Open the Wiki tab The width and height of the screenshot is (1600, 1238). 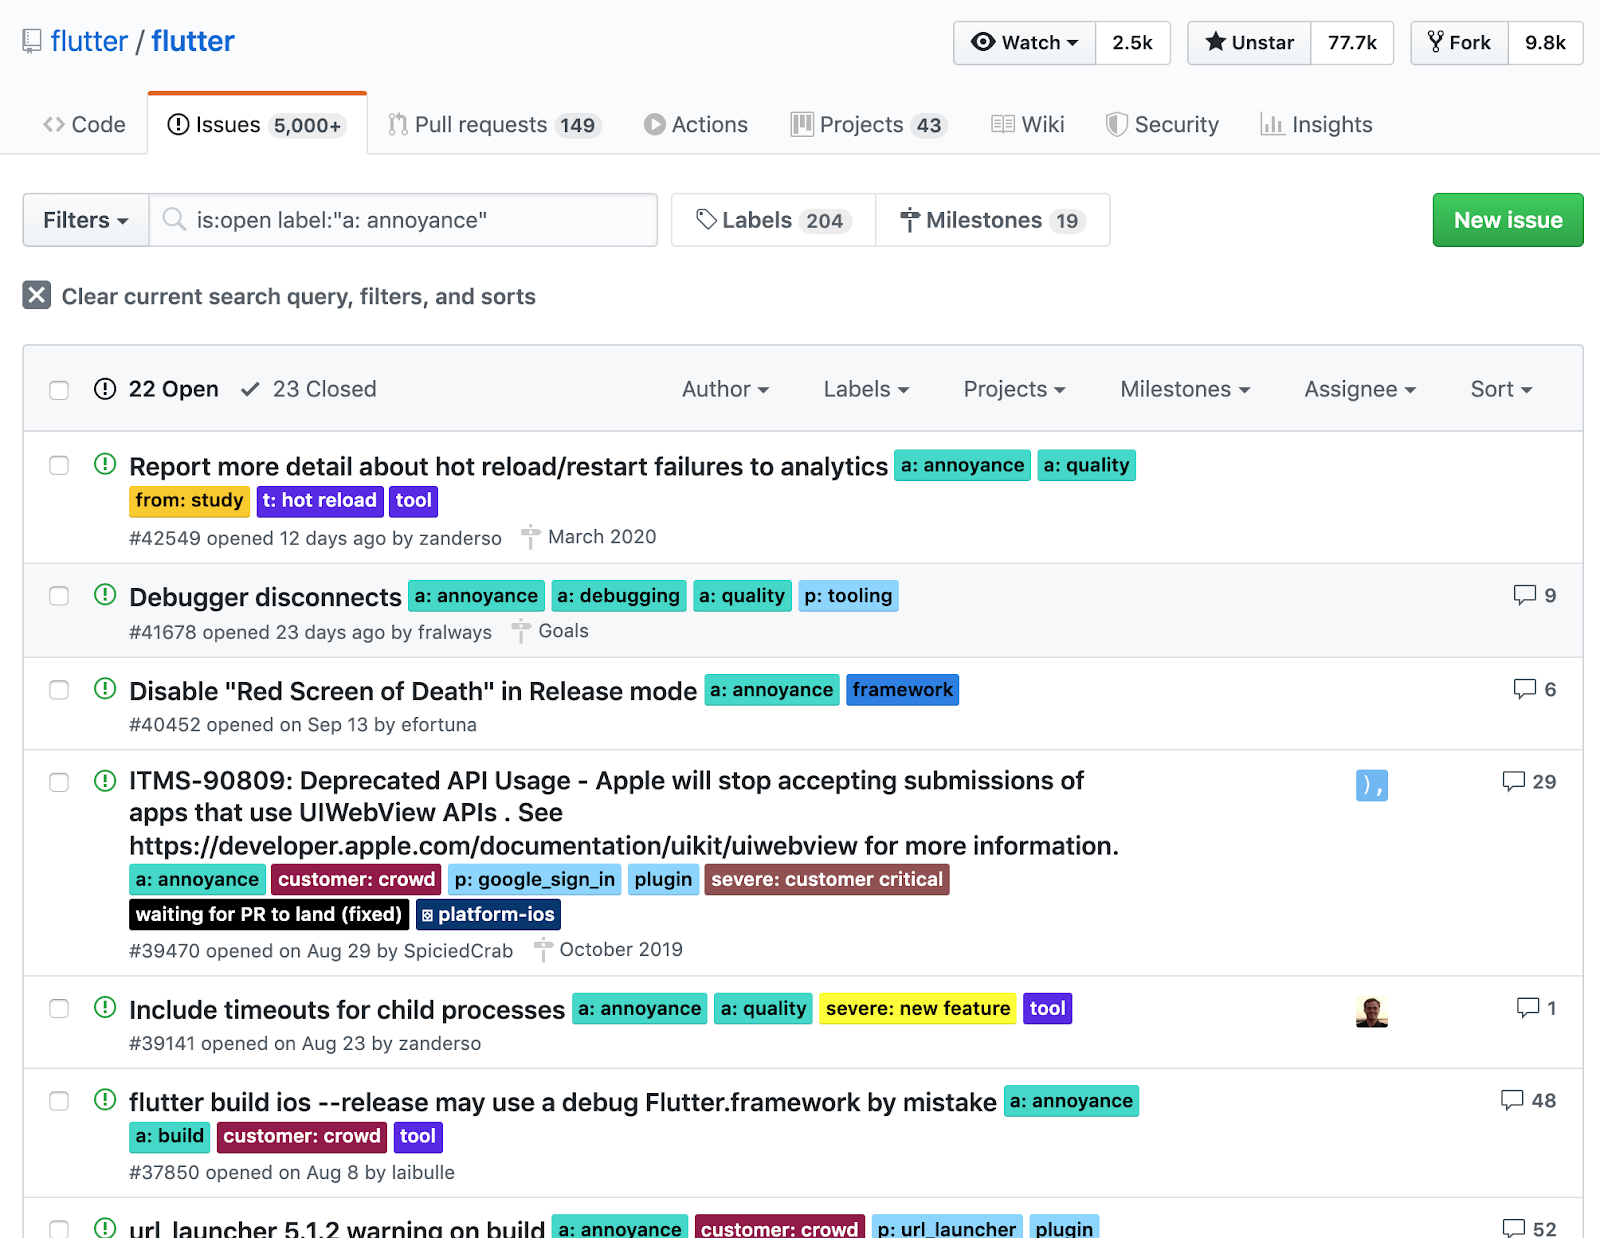pyautogui.click(x=1028, y=124)
